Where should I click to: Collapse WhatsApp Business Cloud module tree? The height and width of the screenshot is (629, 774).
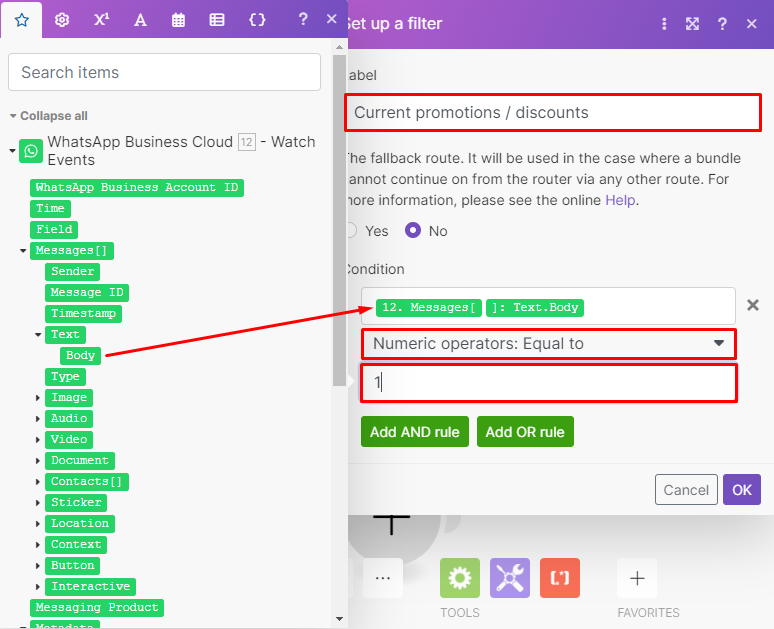(12, 150)
